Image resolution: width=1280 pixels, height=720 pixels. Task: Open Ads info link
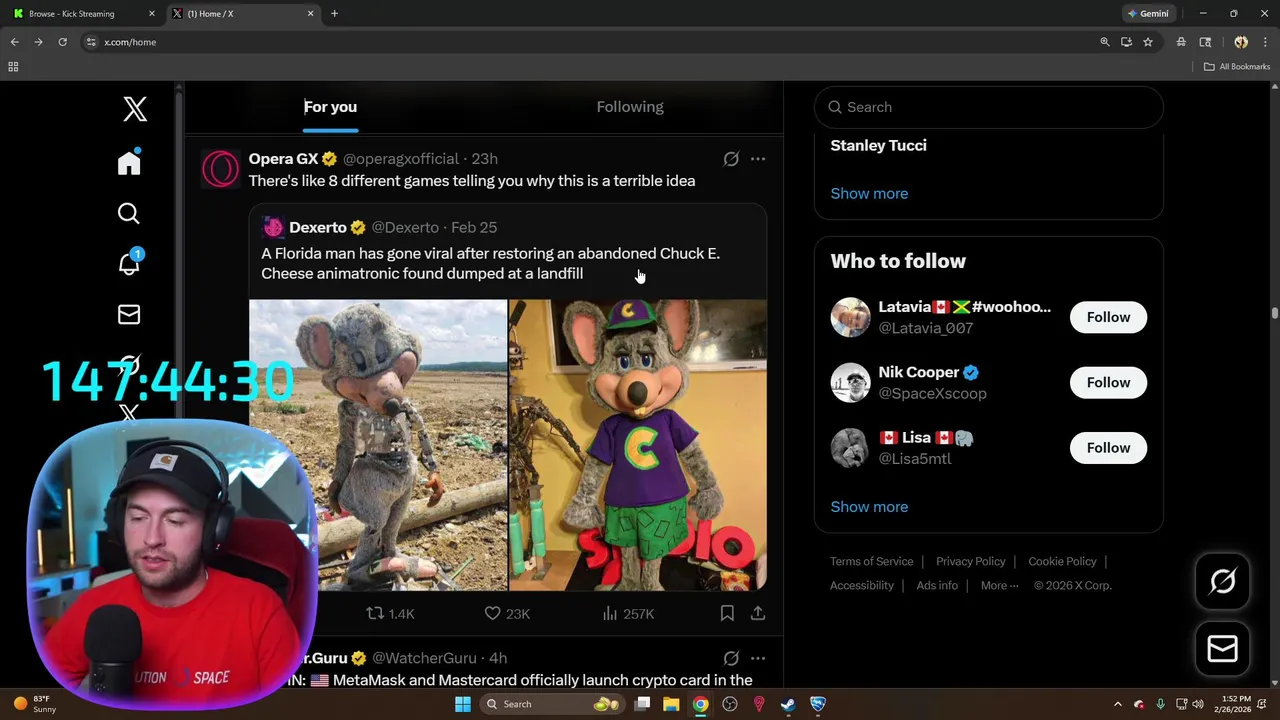point(937,586)
